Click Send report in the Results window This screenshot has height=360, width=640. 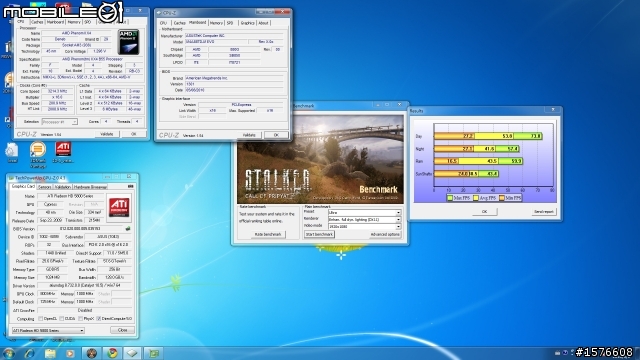pyautogui.click(x=544, y=212)
